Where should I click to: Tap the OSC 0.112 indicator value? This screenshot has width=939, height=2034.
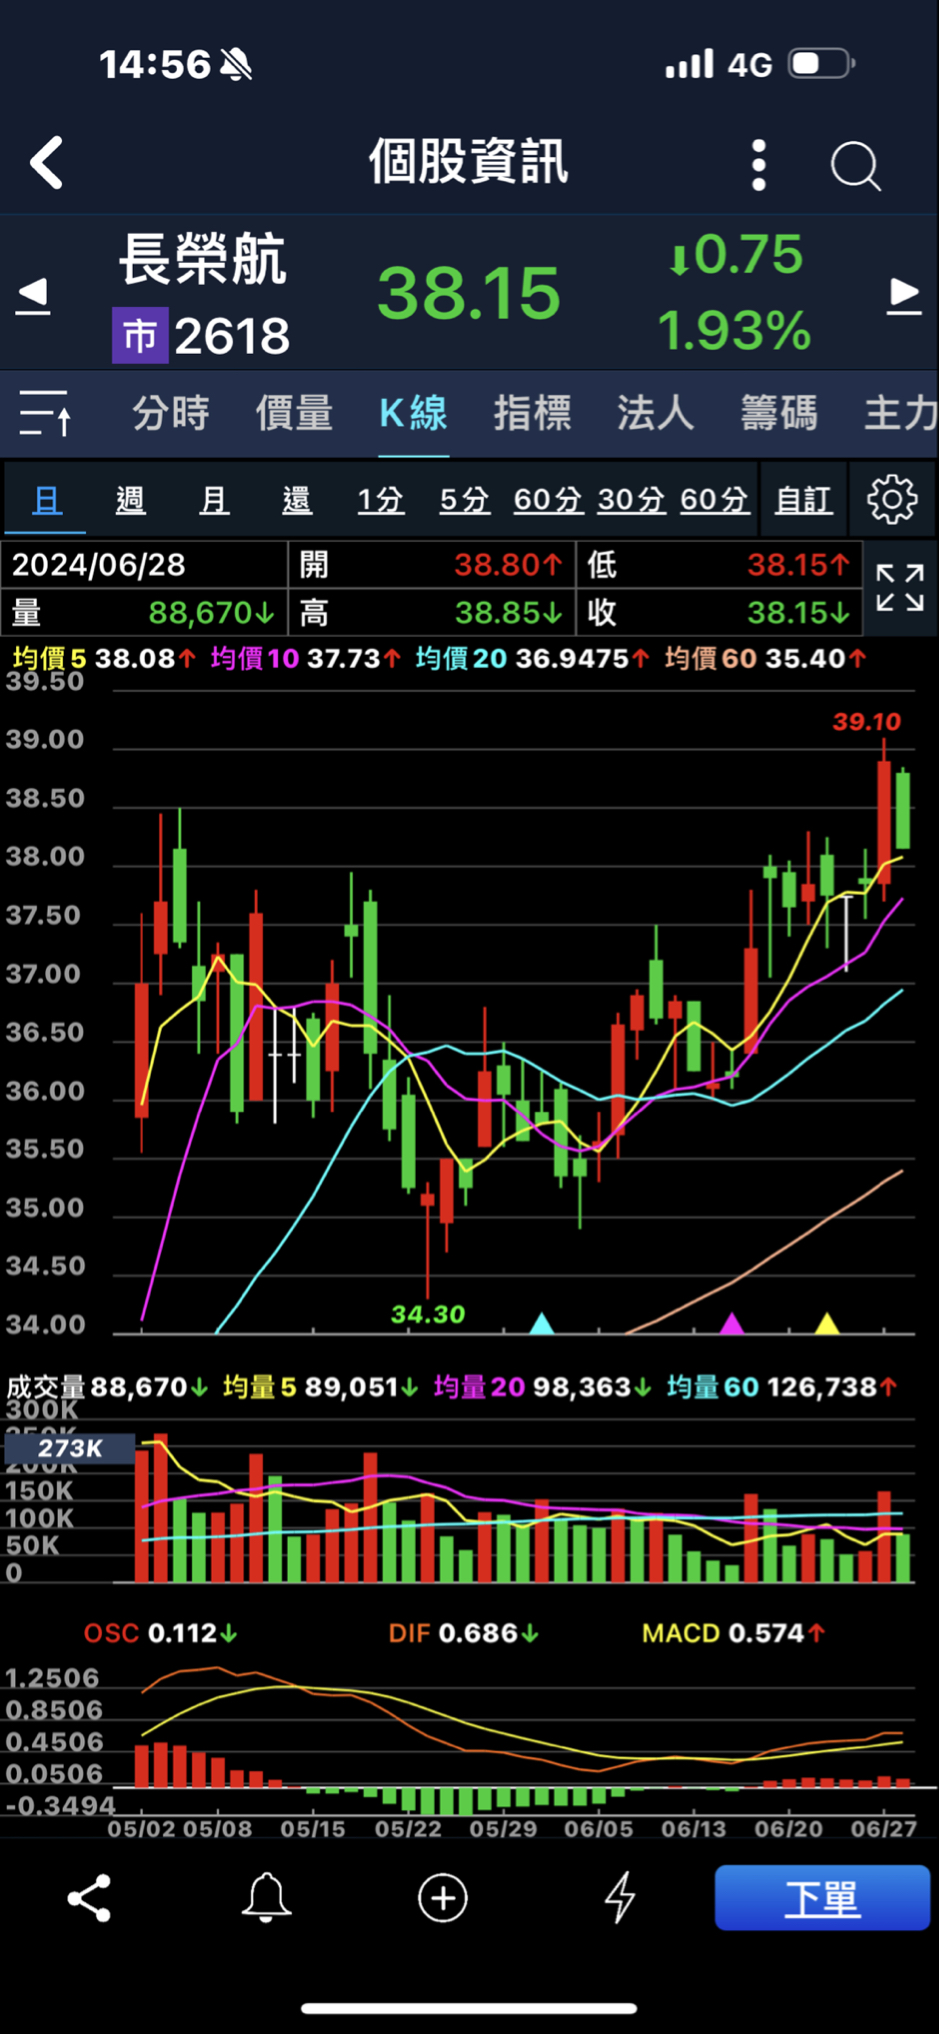160,1633
